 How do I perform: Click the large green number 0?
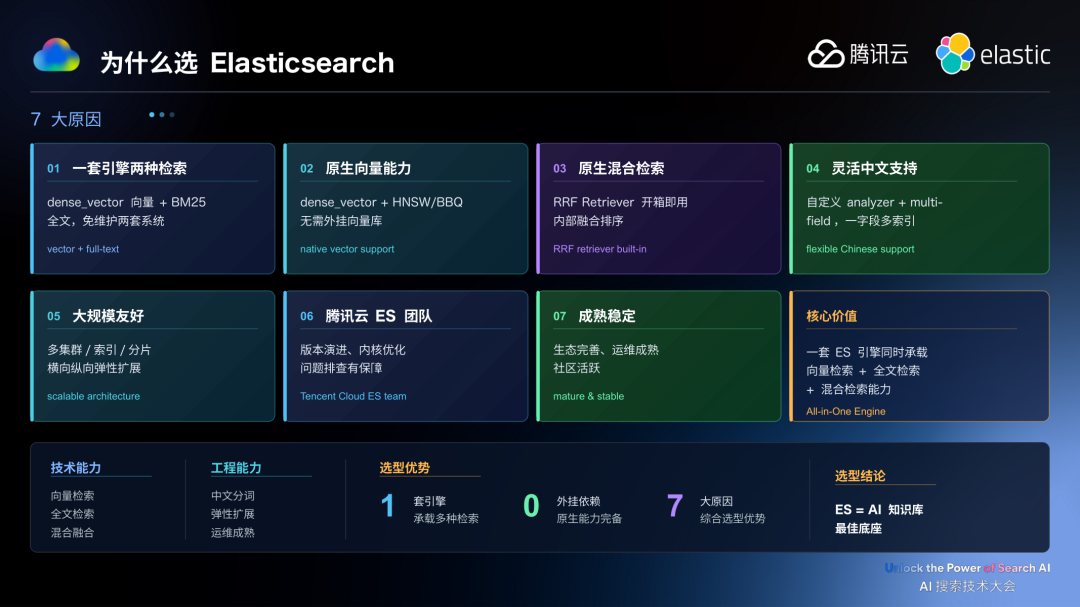[x=531, y=506]
